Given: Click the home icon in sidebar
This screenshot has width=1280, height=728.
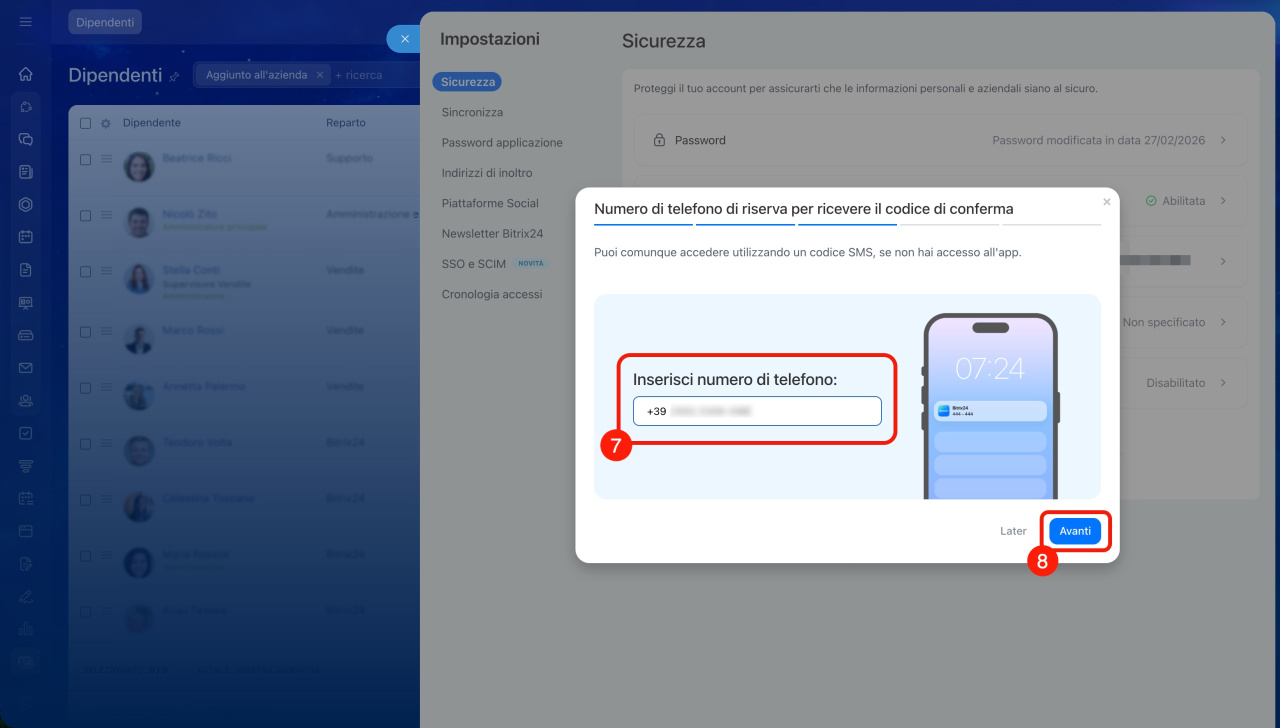Looking at the screenshot, I should point(26,74).
